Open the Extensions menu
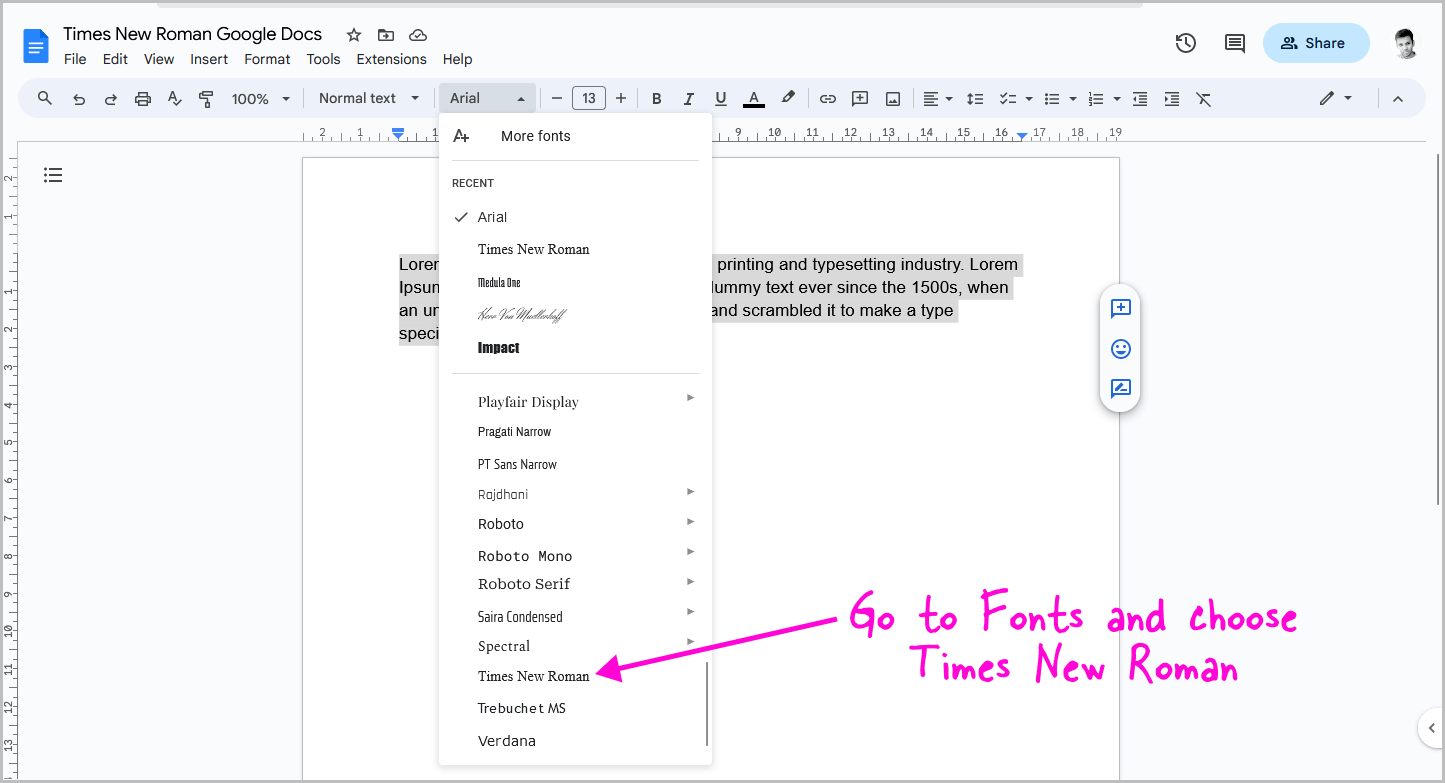 point(391,59)
